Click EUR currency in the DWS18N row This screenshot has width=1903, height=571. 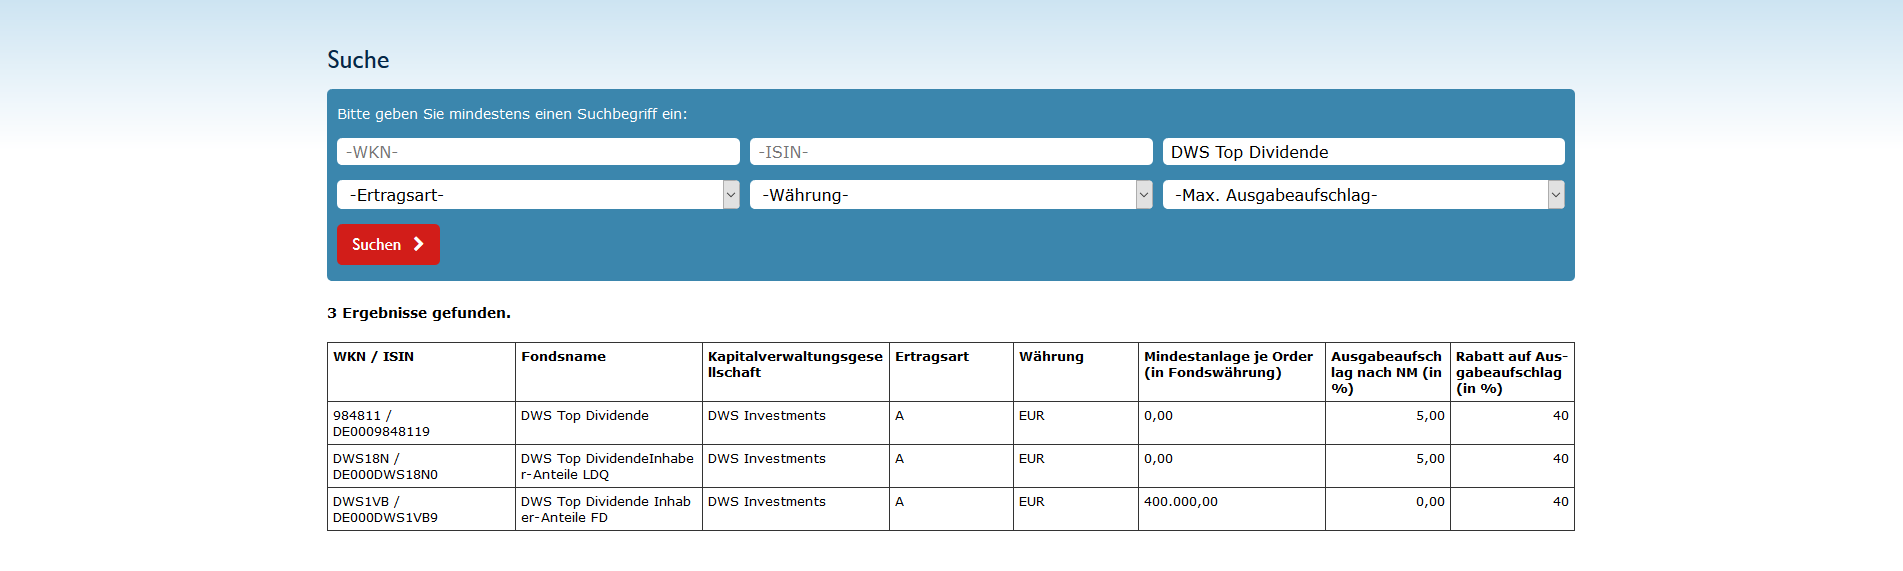pos(1031,459)
